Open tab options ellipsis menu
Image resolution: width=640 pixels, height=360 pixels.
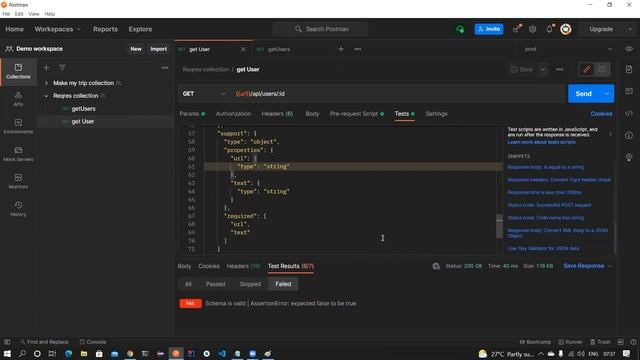[358, 49]
